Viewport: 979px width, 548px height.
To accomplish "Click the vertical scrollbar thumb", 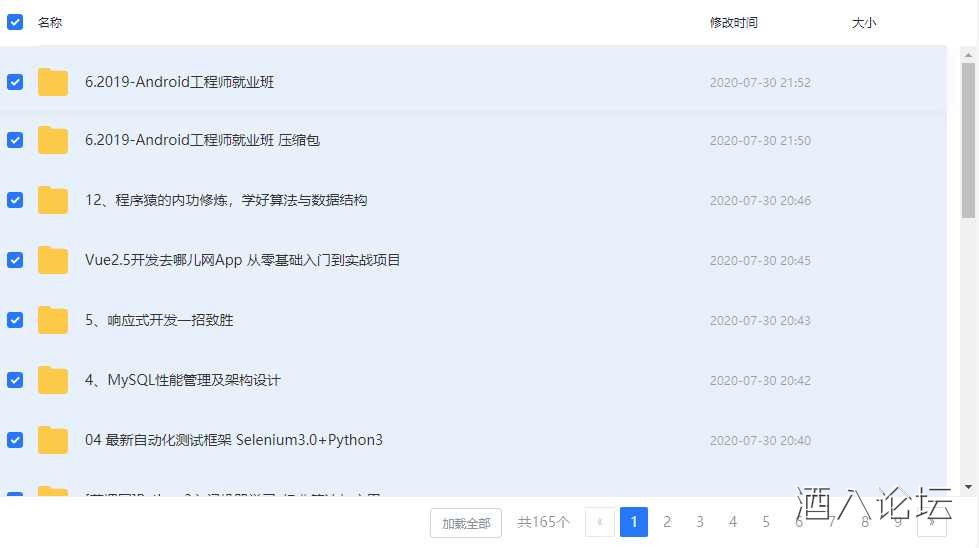I will 968,140.
